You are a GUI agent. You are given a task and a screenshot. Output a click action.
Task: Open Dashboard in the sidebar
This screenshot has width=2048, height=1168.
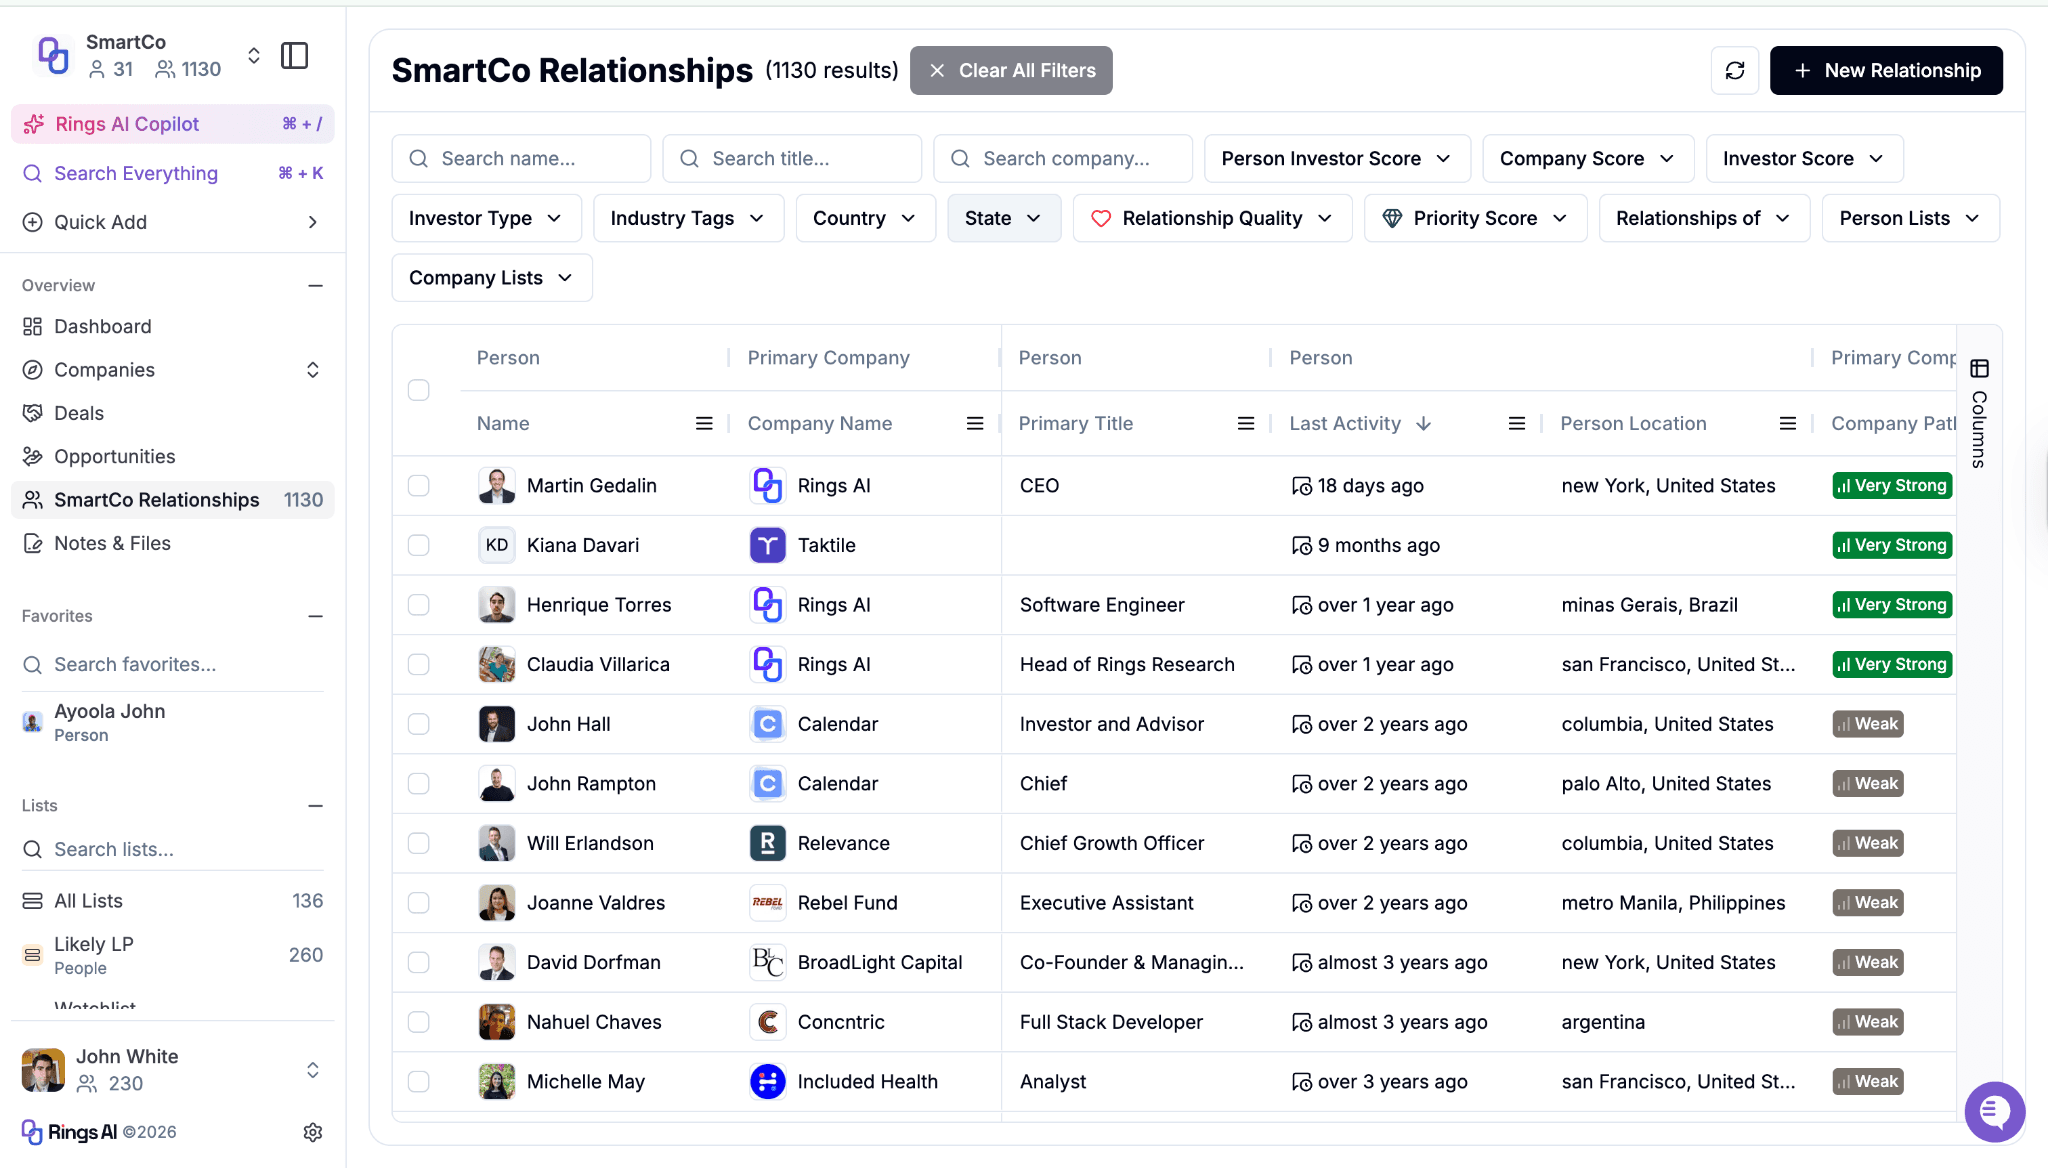[x=173, y=327]
